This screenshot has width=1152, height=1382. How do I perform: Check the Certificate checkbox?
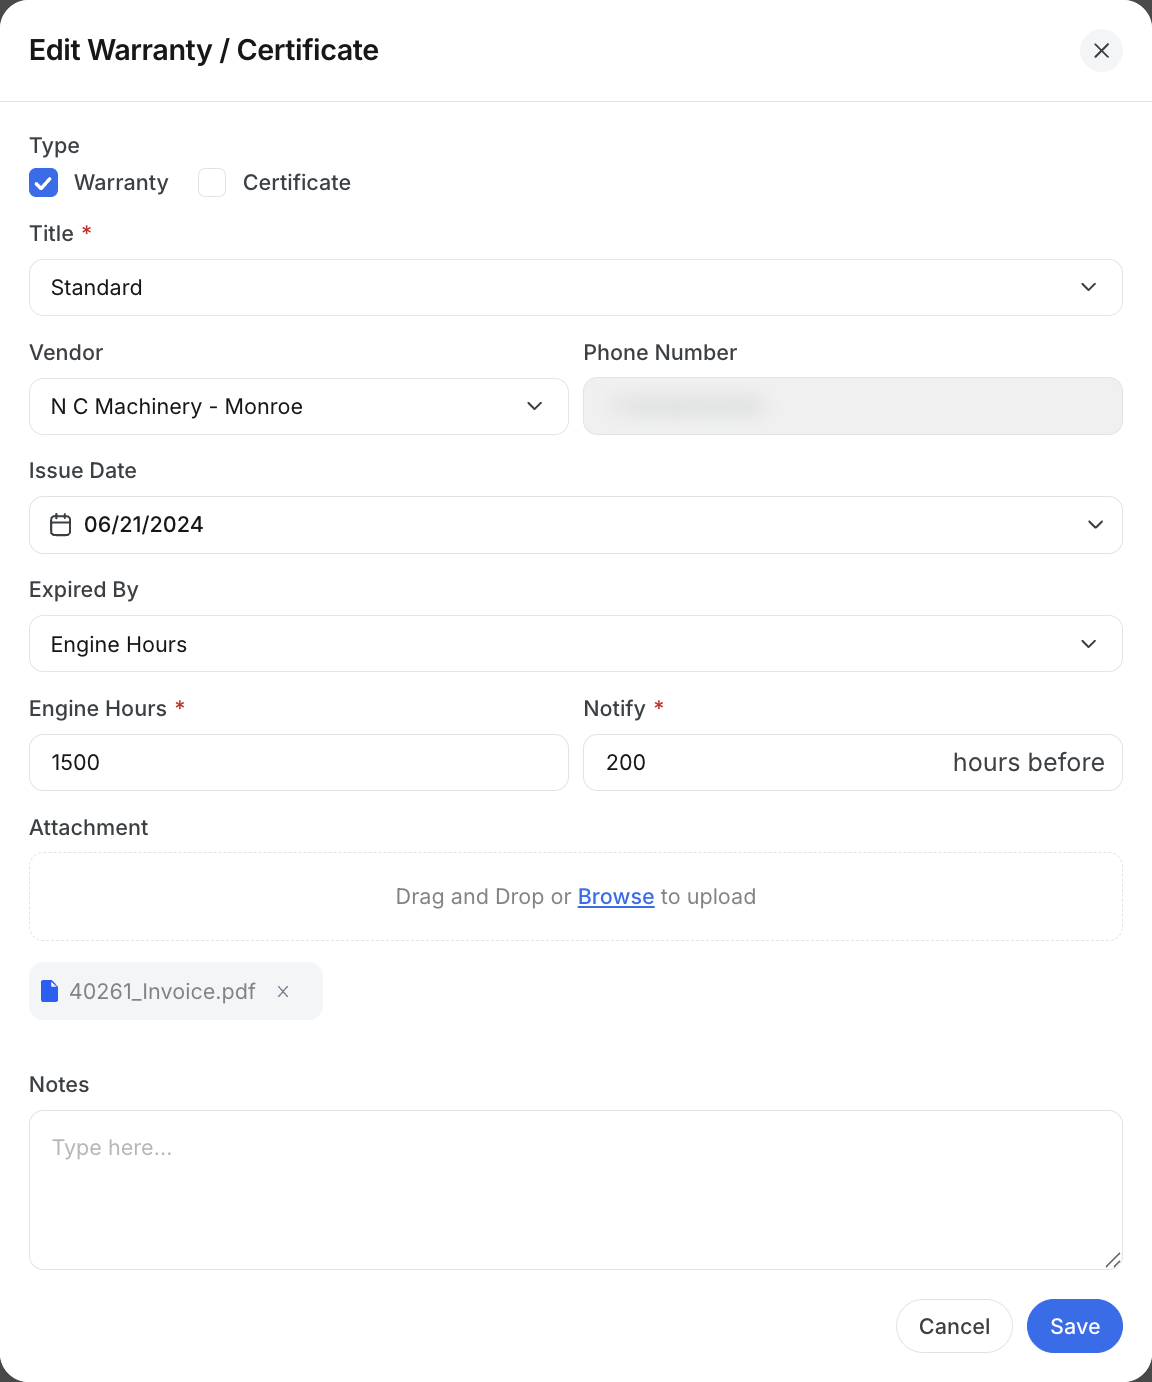212,183
